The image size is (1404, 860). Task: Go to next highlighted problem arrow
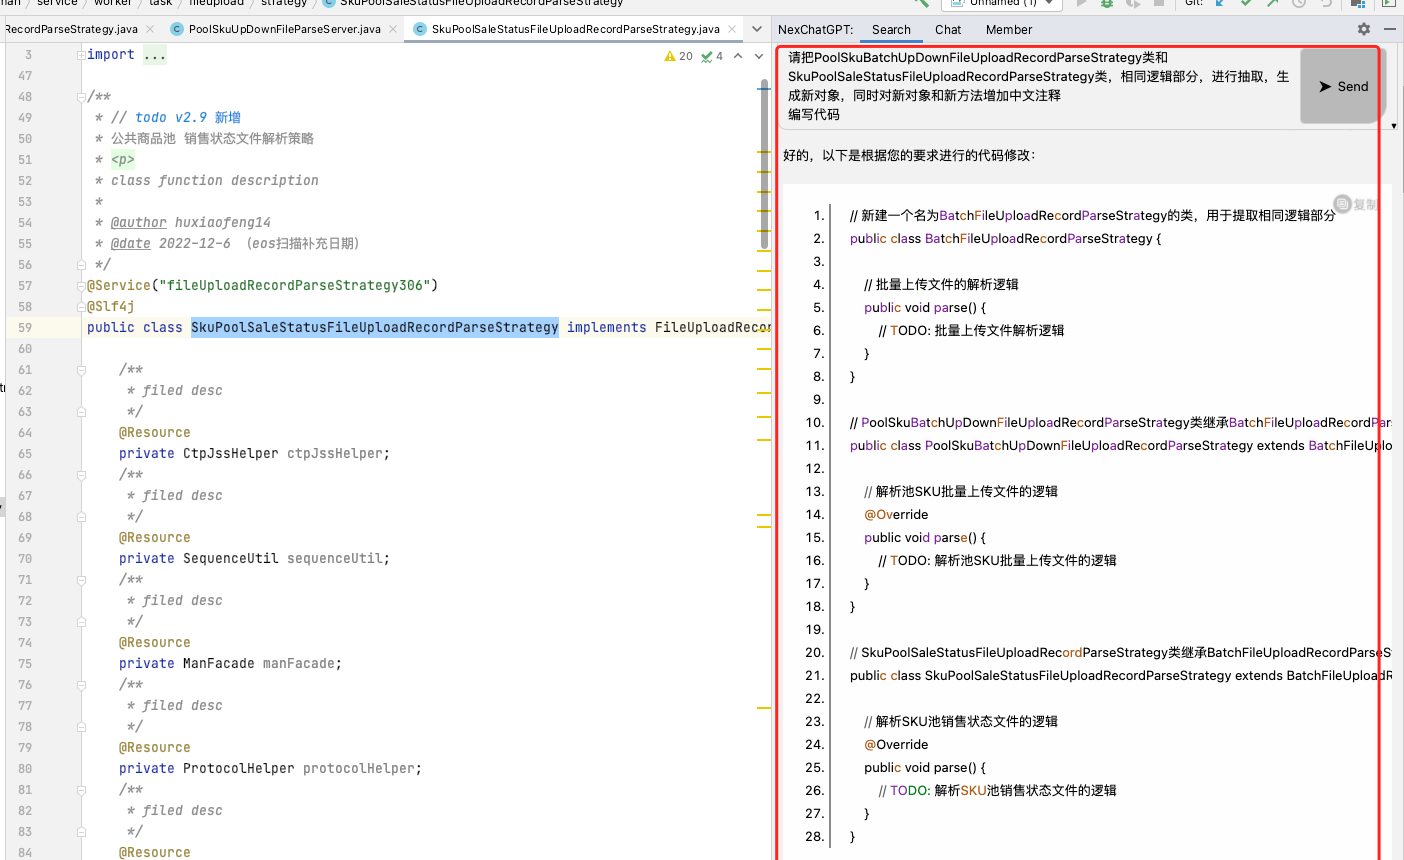(x=757, y=56)
